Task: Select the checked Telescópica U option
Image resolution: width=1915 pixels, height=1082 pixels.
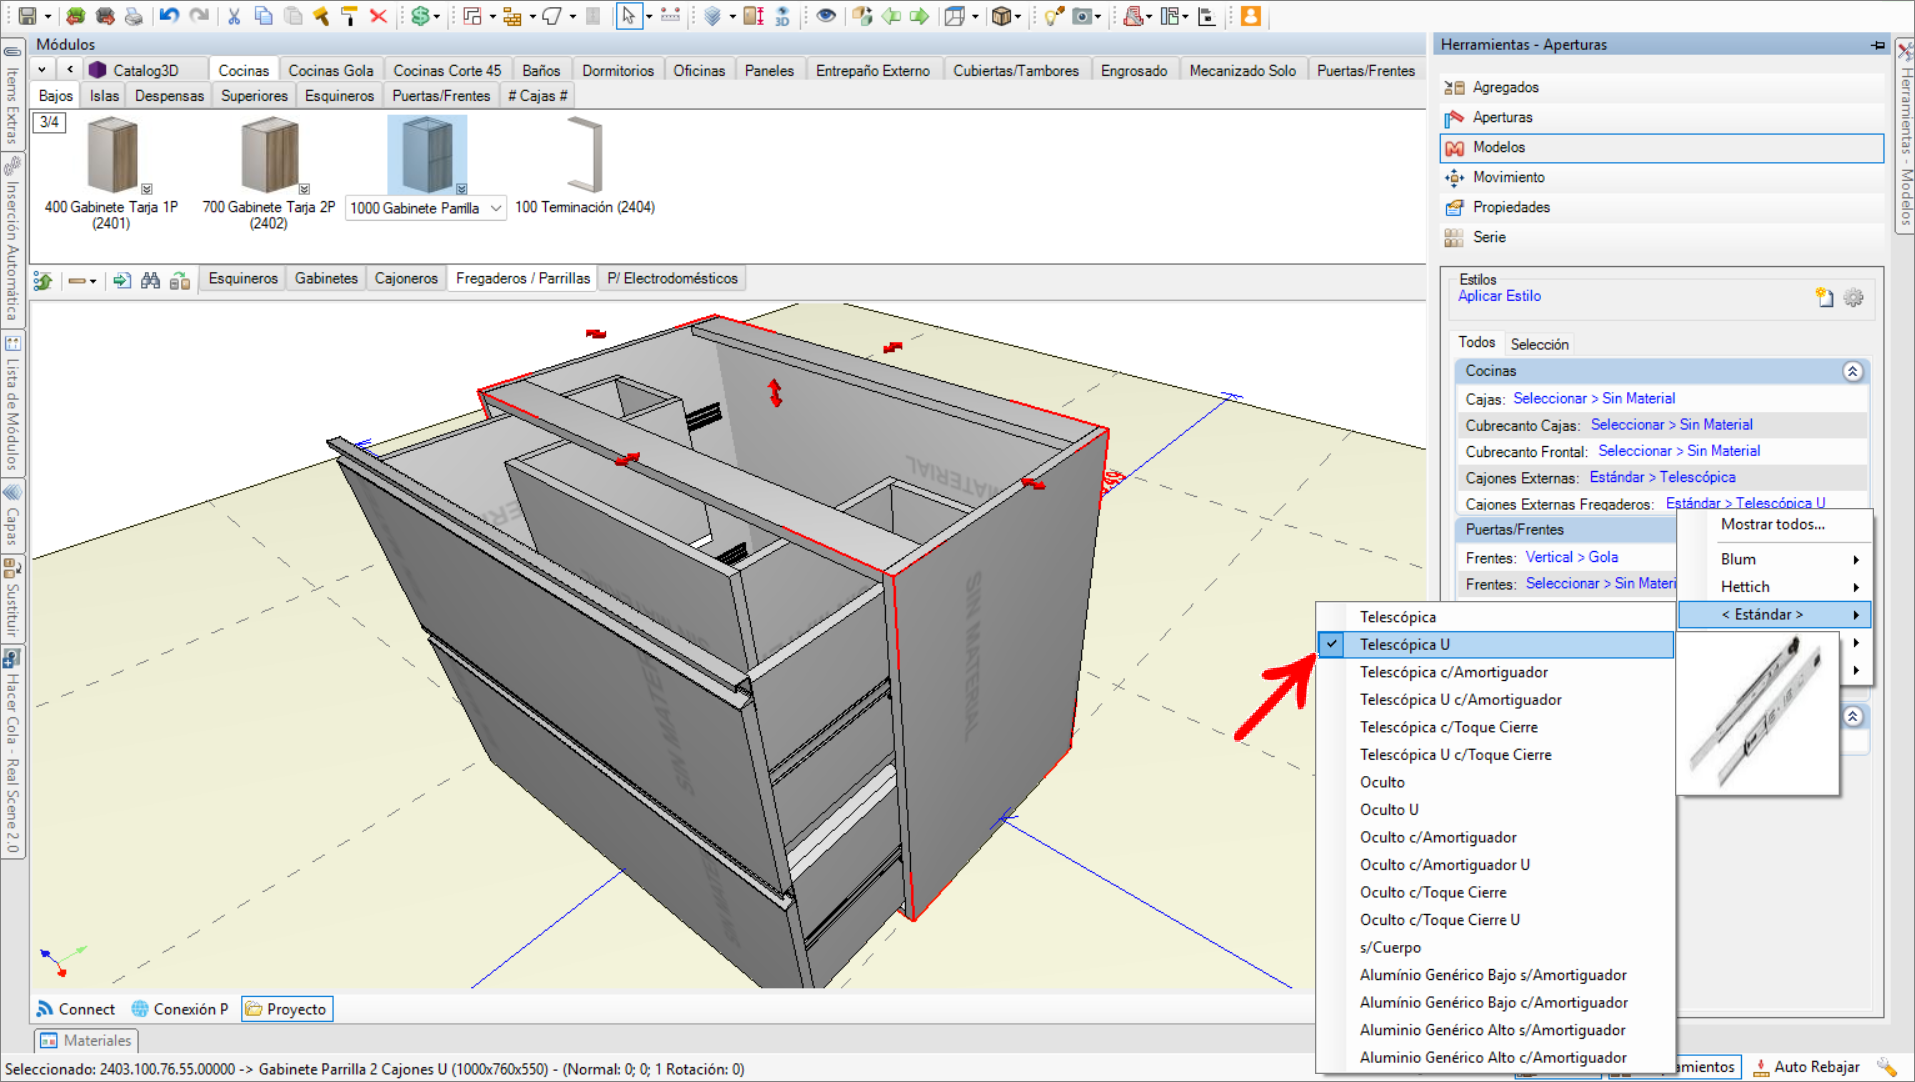Action: pyautogui.click(x=1404, y=645)
